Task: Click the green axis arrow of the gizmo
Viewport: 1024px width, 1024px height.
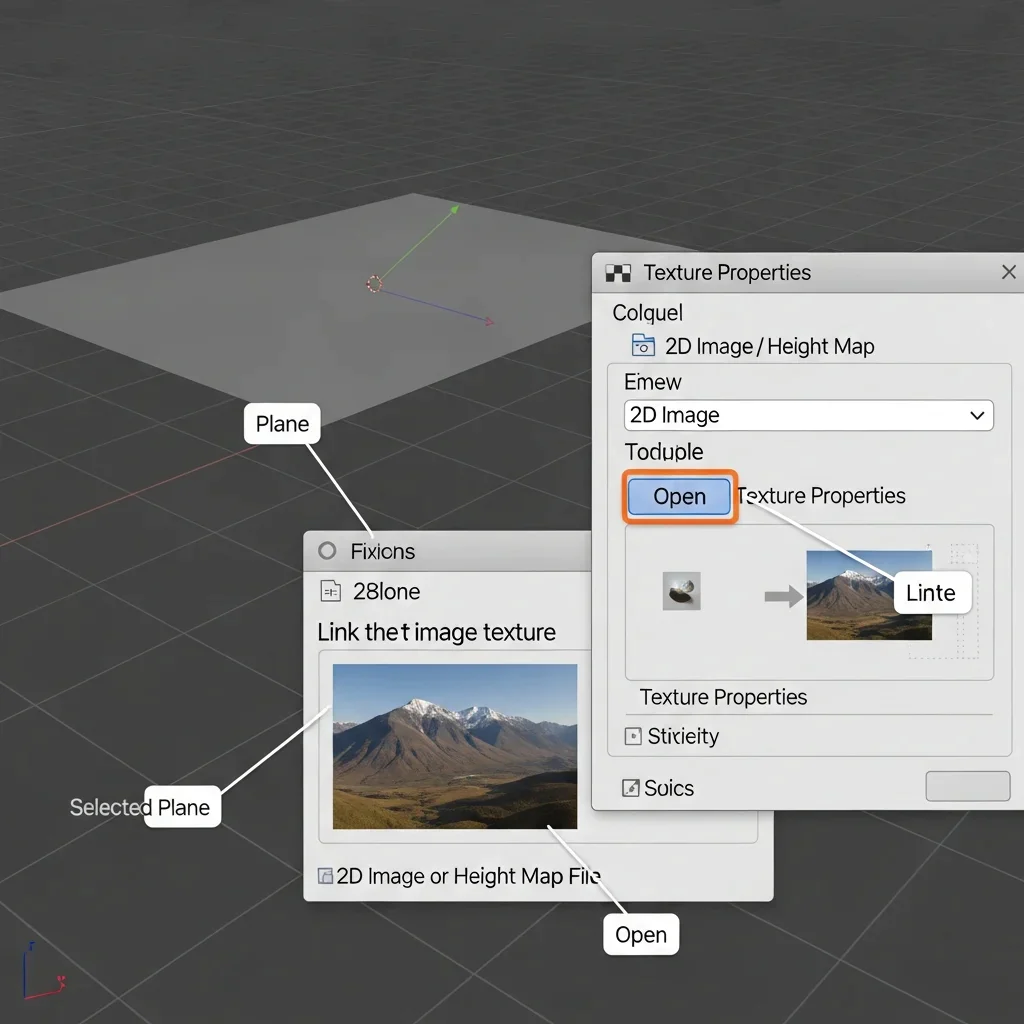Action: pyautogui.click(x=455, y=210)
